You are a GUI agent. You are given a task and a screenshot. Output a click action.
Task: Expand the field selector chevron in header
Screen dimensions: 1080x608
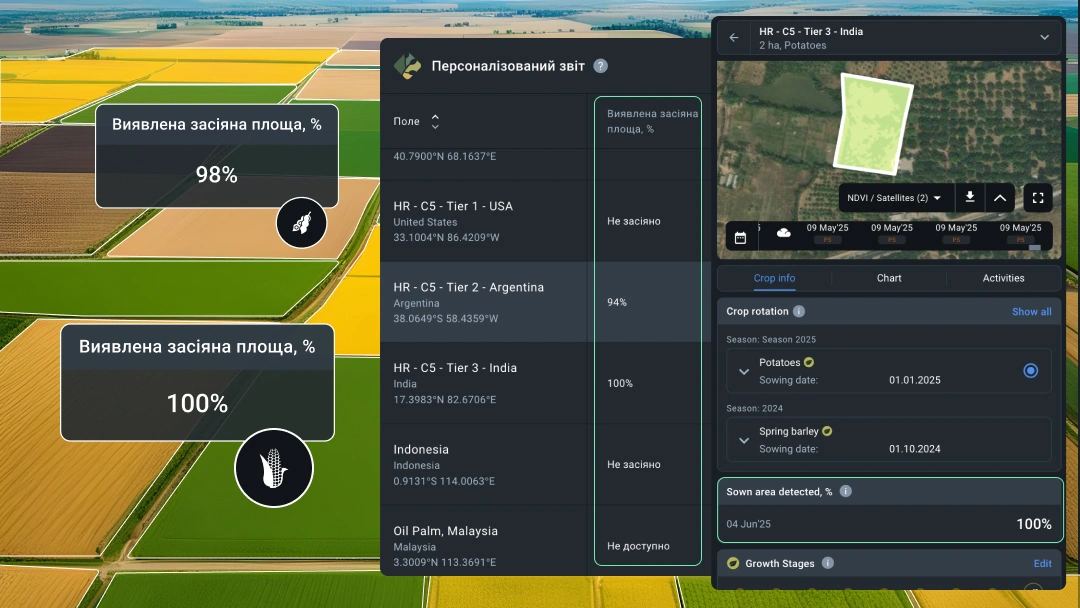click(x=1044, y=38)
